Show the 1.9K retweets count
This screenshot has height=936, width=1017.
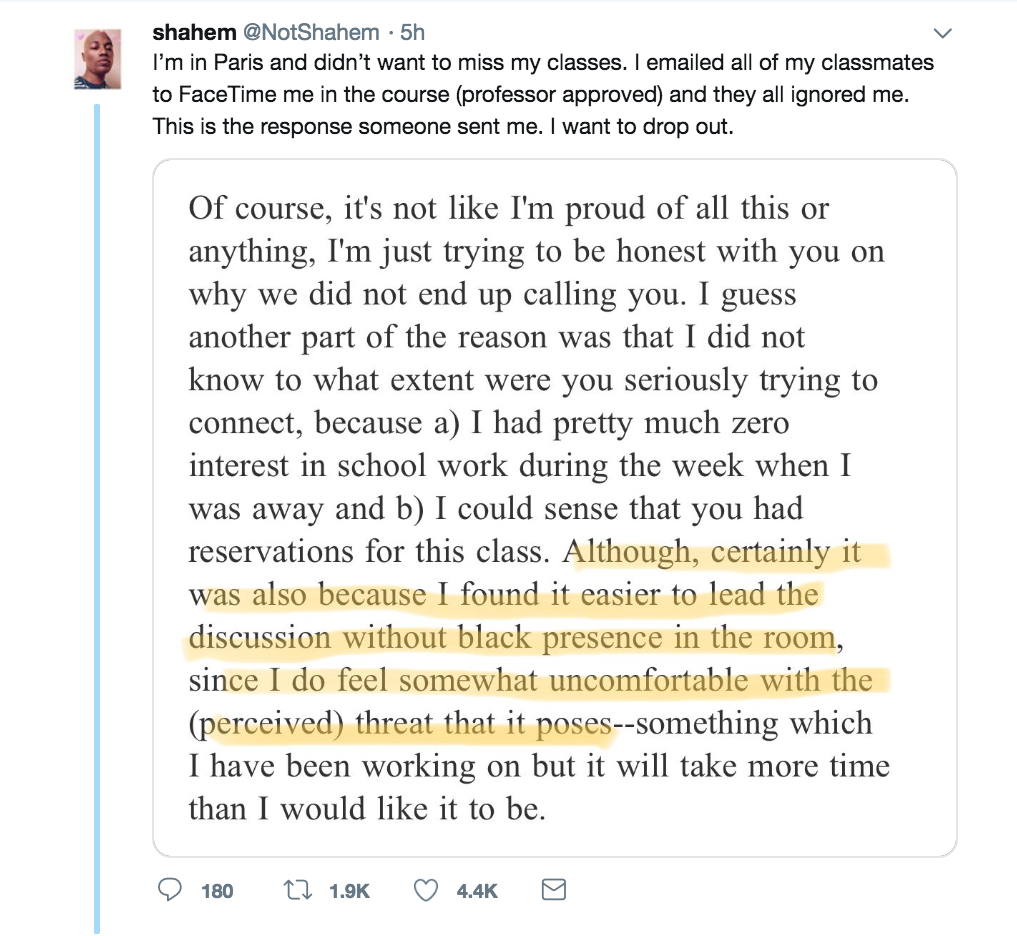click(x=349, y=891)
